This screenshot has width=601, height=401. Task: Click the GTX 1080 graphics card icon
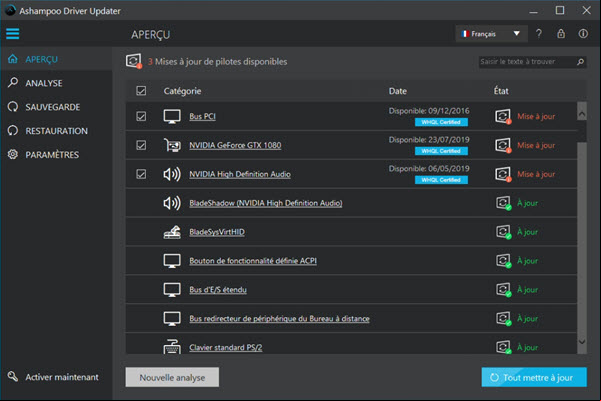click(x=172, y=145)
